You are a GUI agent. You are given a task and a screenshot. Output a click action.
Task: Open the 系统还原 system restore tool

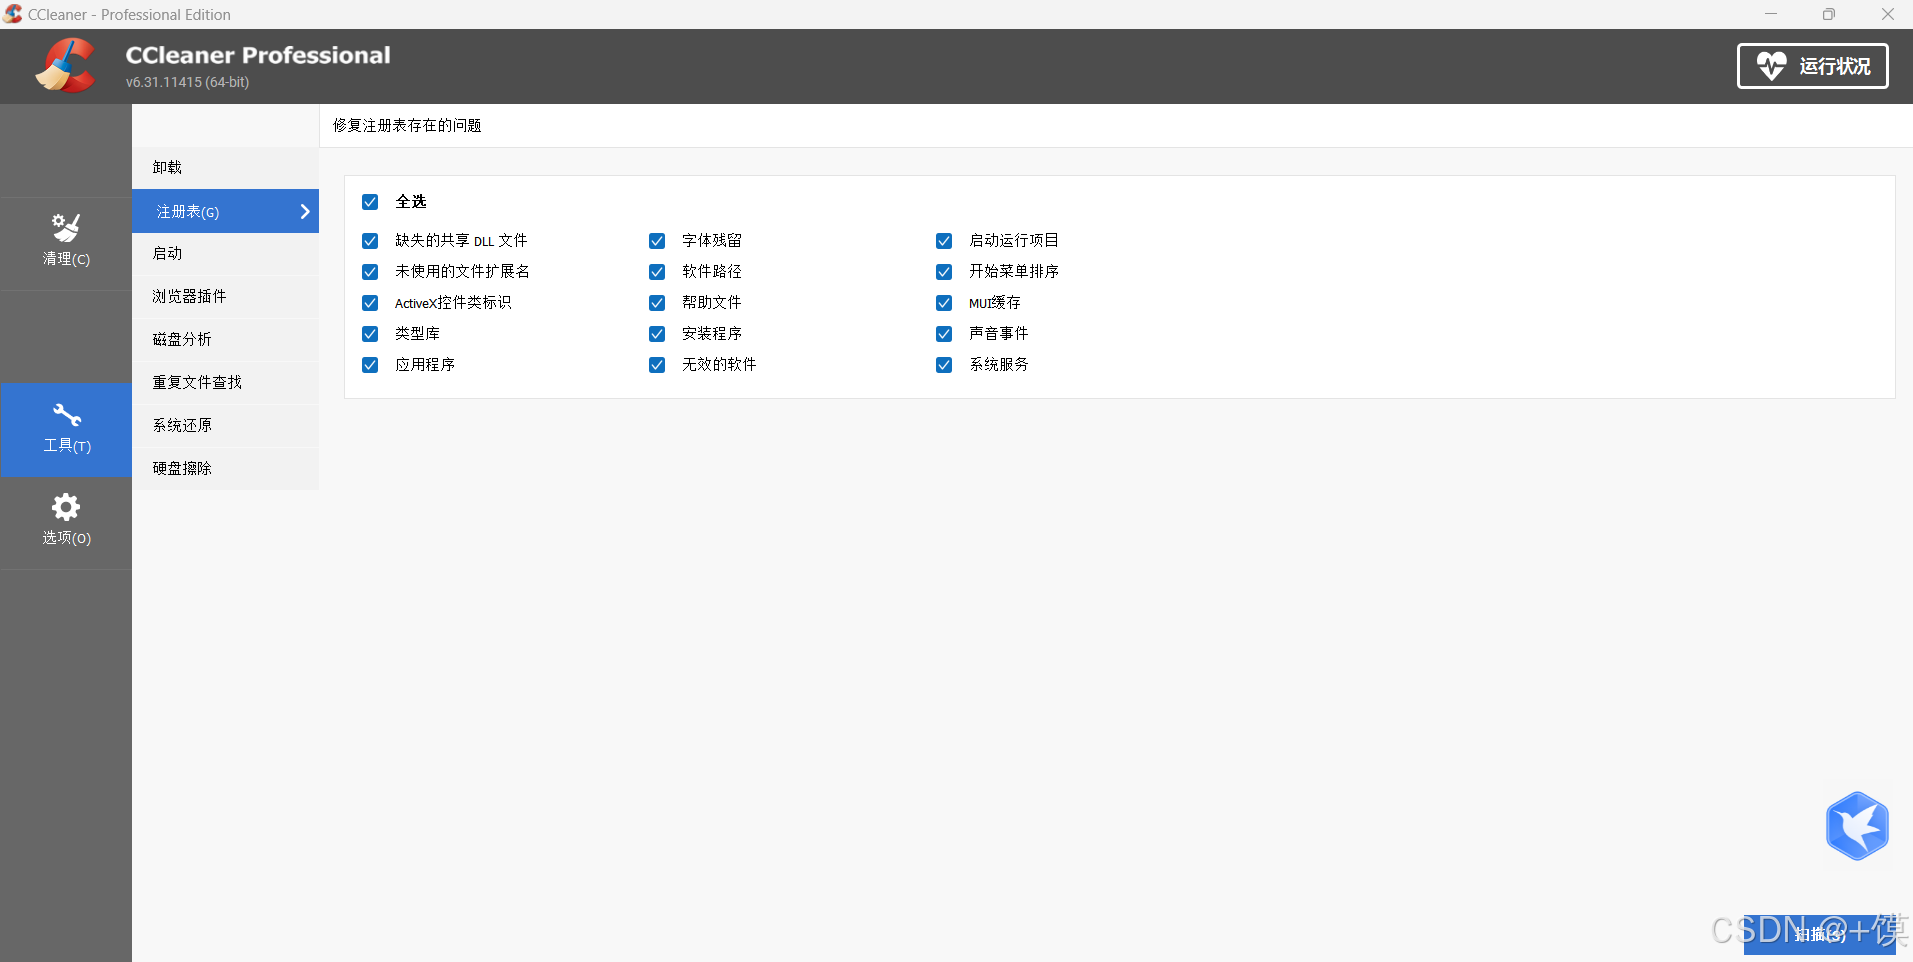pos(225,425)
